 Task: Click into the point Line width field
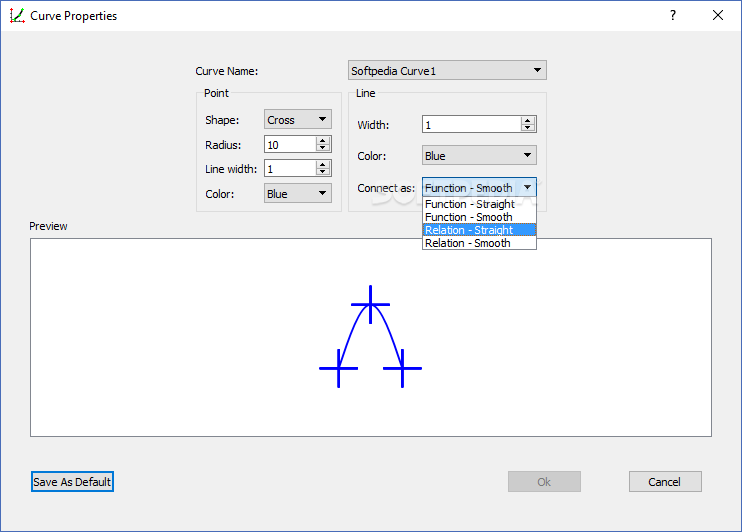click(291, 168)
